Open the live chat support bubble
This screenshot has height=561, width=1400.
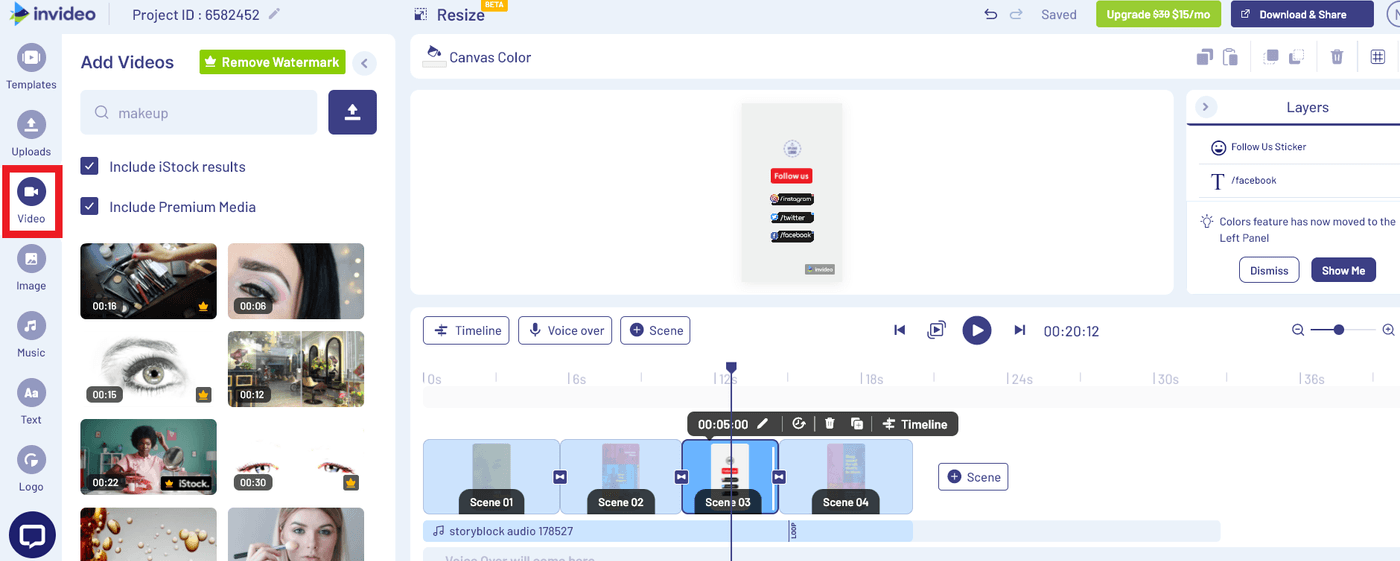pyautogui.click(x=32, y=535)
